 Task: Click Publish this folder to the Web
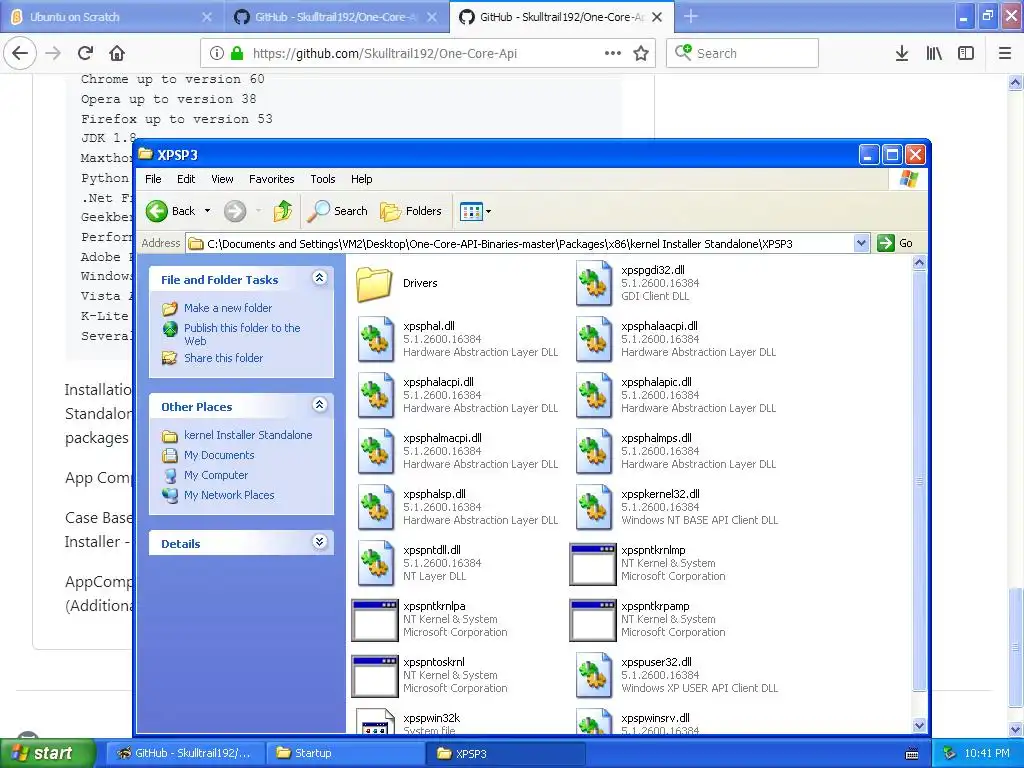242,334
